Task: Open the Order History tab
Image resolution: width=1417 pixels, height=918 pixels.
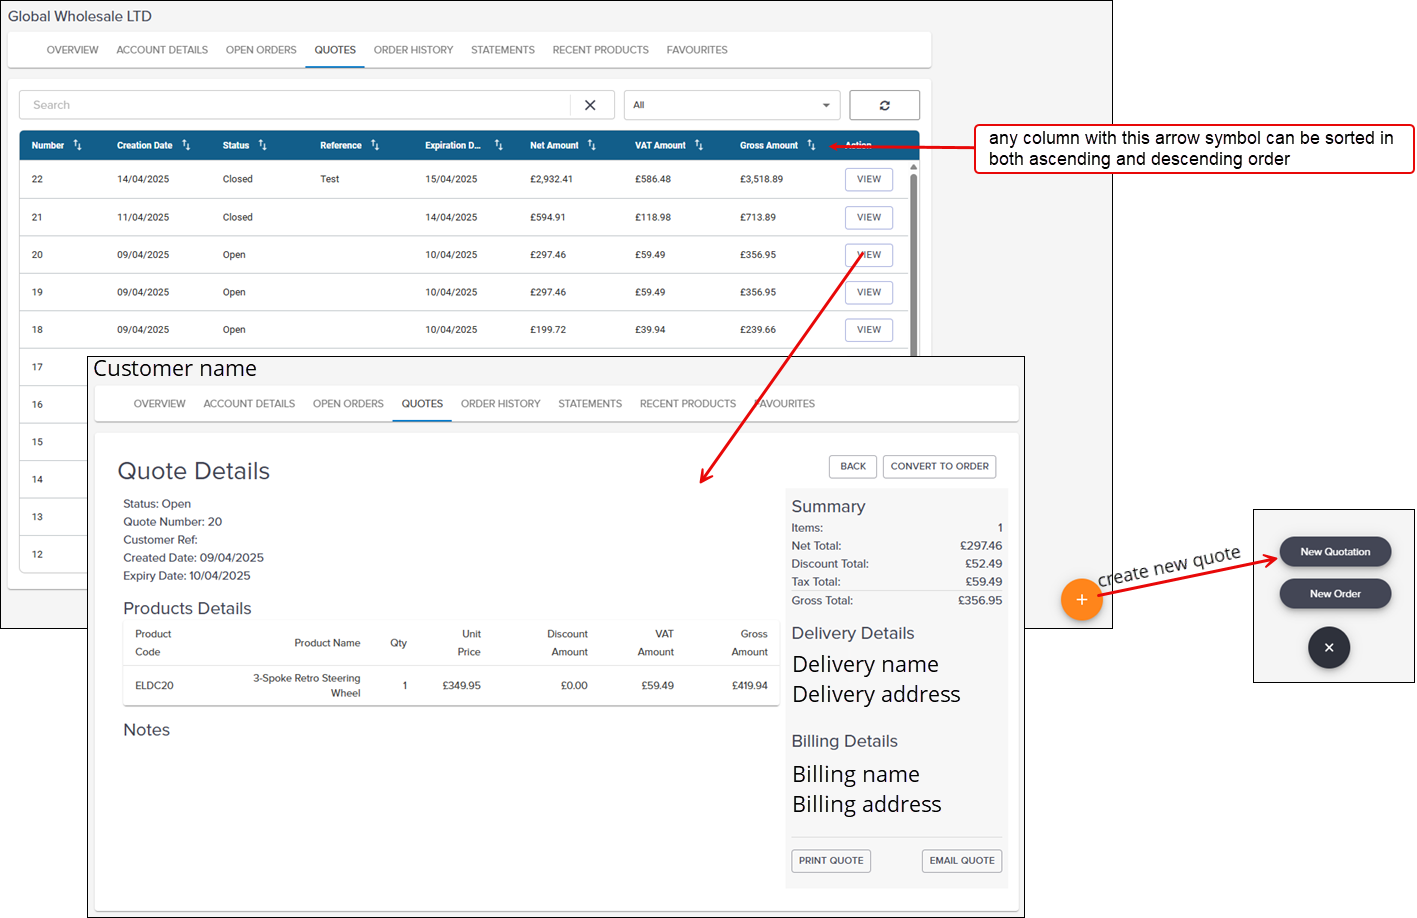Action: pyautogui.click(x=413, y=50)
